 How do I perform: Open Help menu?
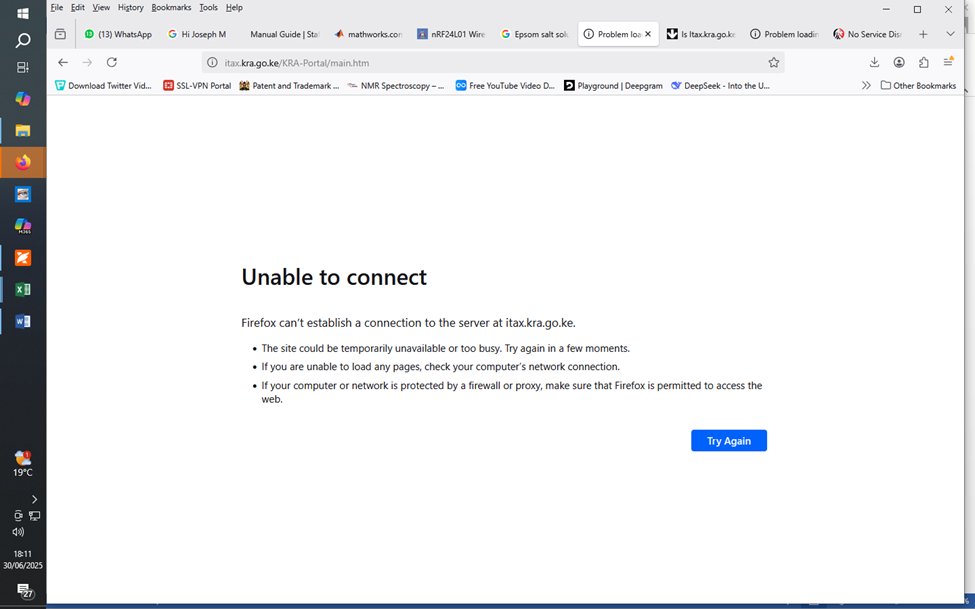point(234,7)
